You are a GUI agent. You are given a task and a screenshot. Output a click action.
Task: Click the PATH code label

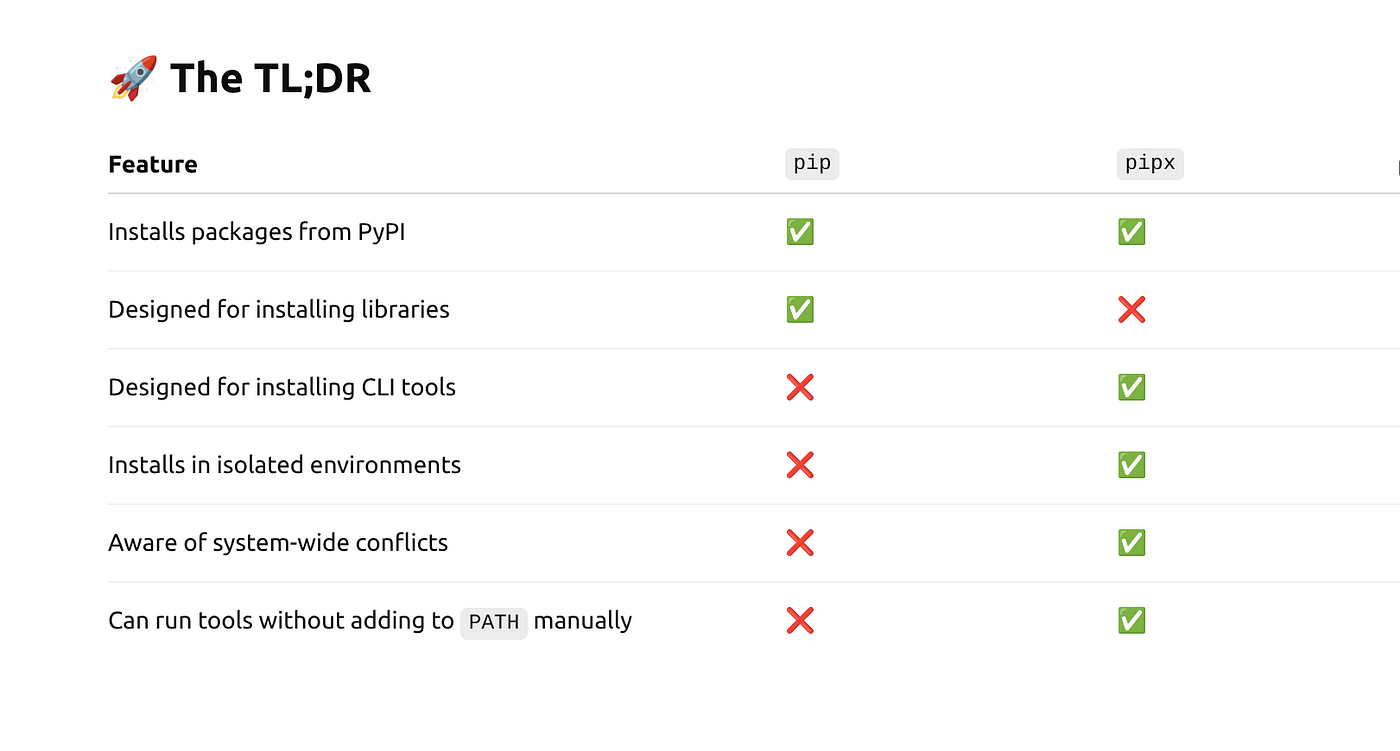494,622
